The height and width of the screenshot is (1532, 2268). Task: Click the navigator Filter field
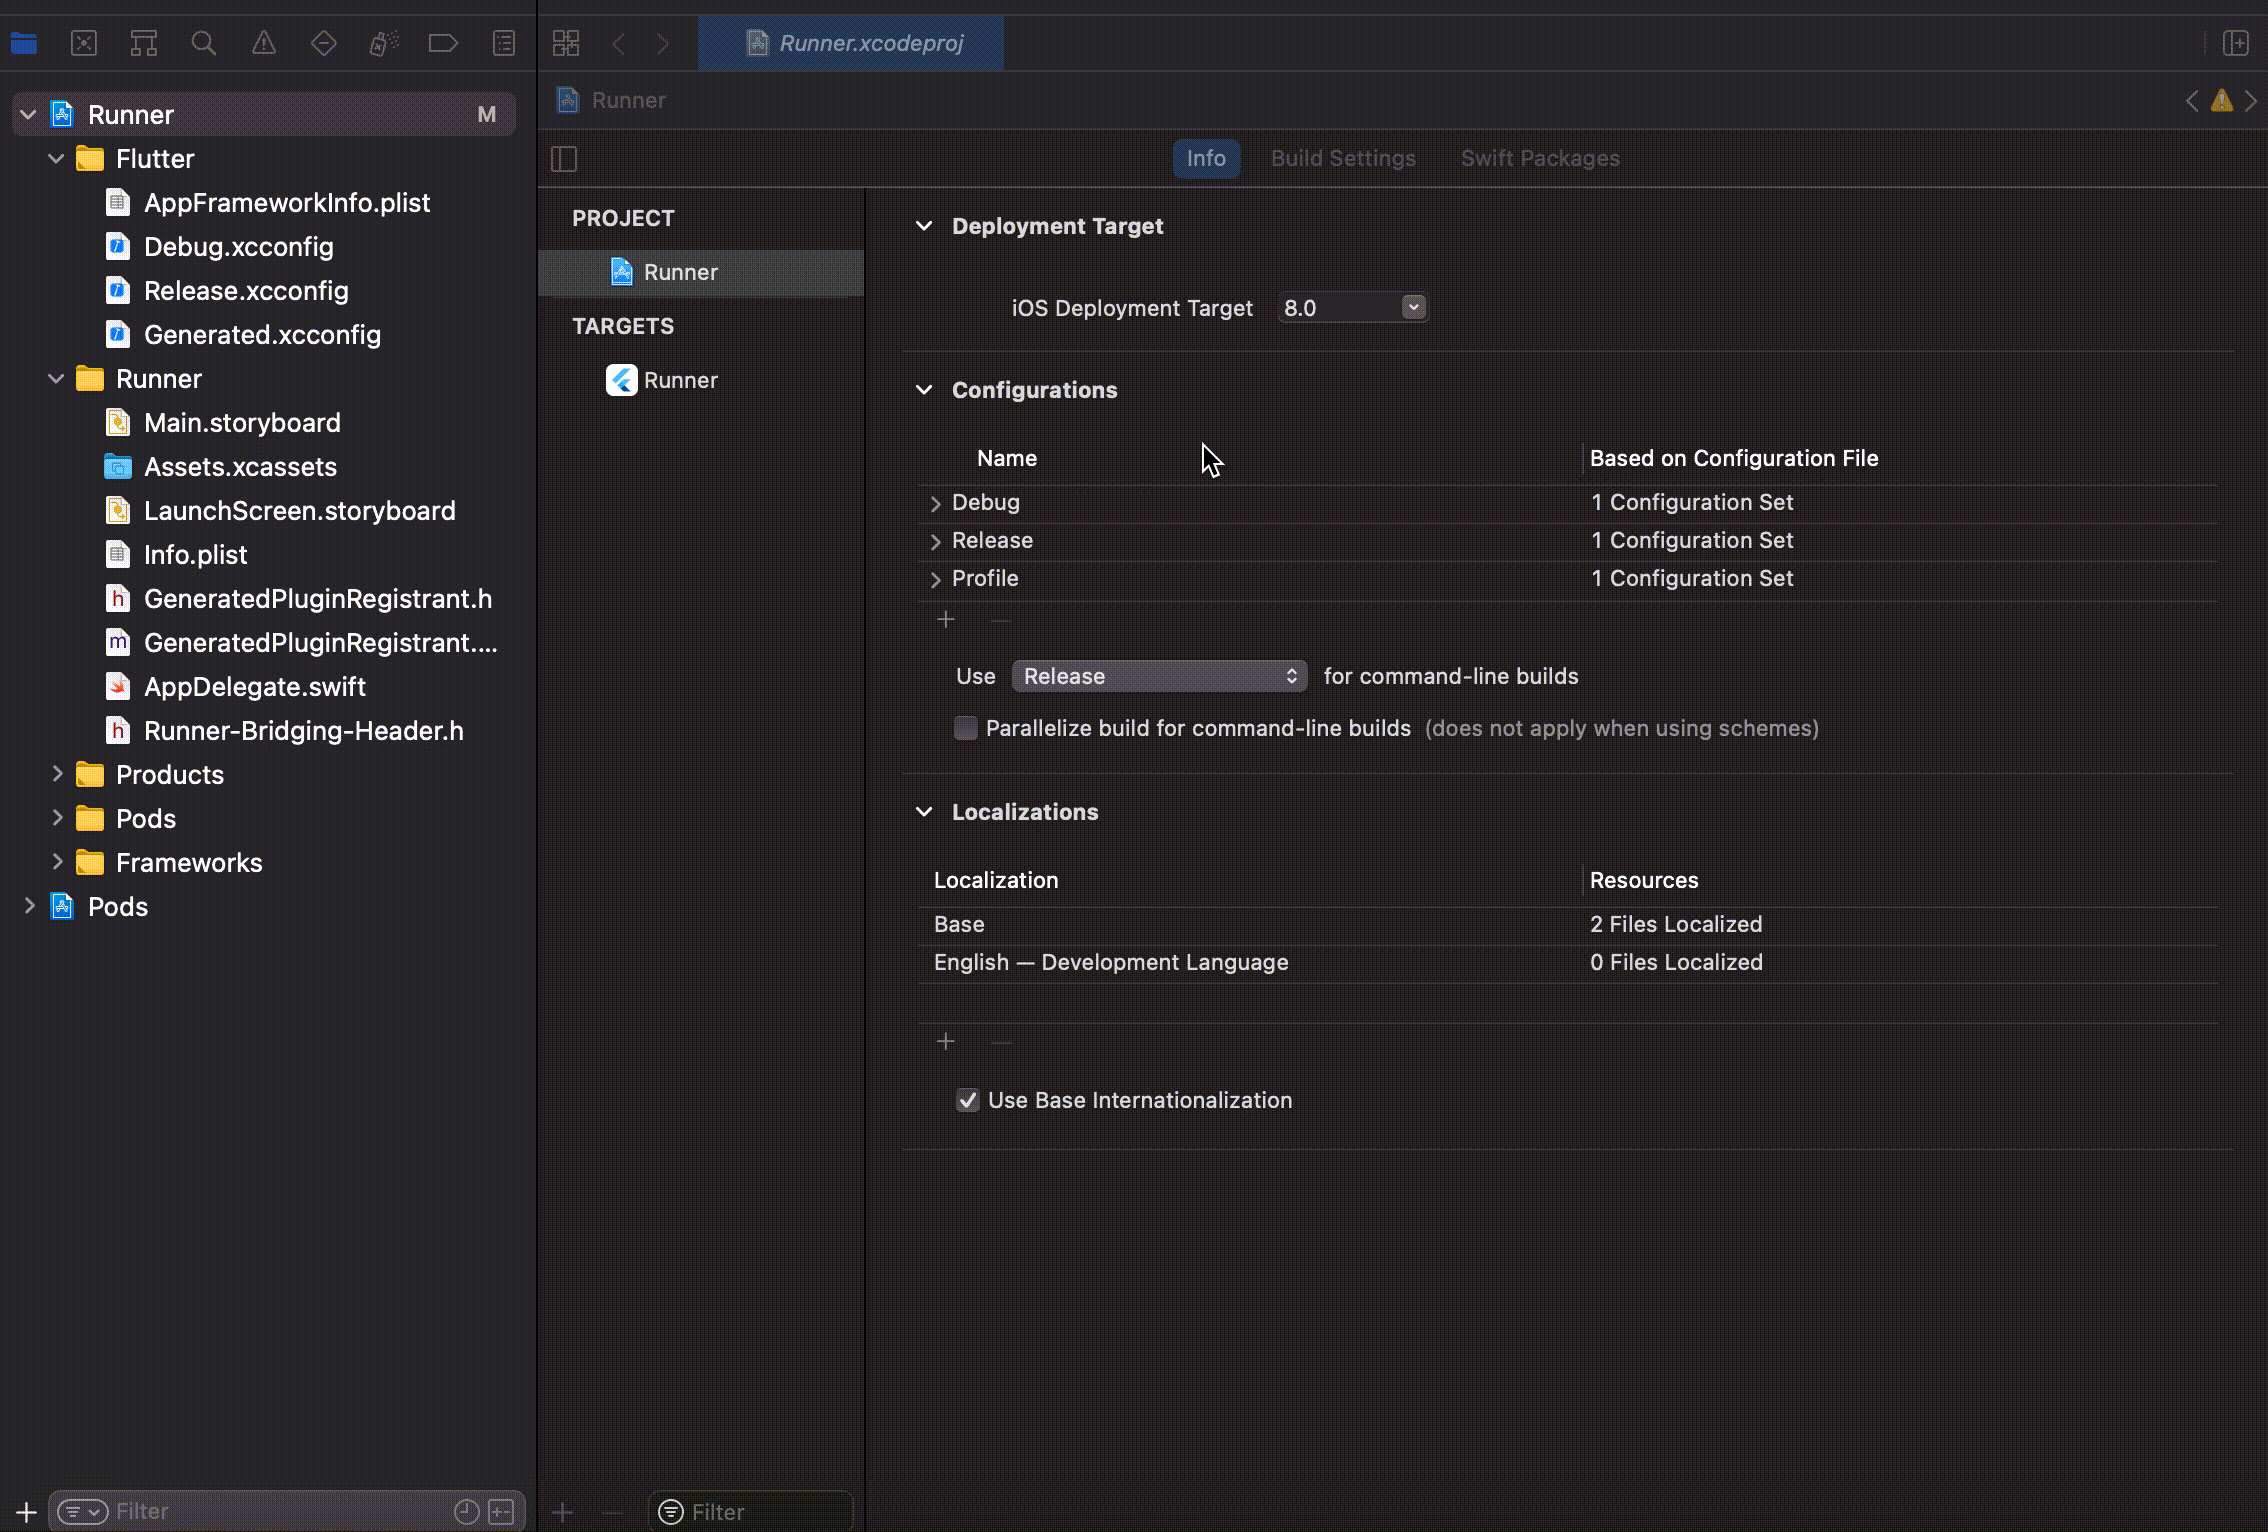tap(280, 1511)
